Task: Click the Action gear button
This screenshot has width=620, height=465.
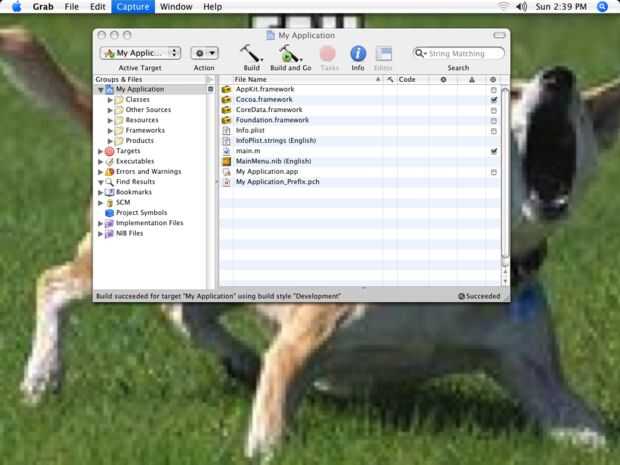Action: (x=204, y=53)
